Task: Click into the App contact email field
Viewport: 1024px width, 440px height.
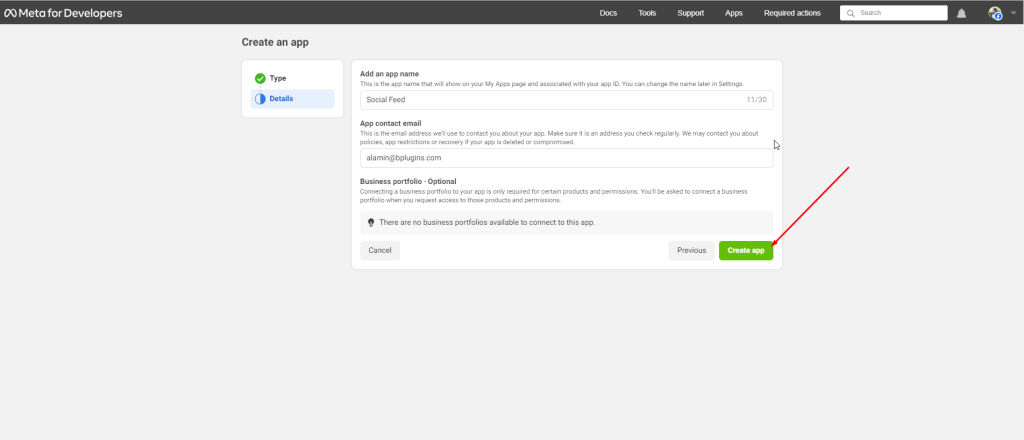Action: pyautogui.click(x=566, y=158)
